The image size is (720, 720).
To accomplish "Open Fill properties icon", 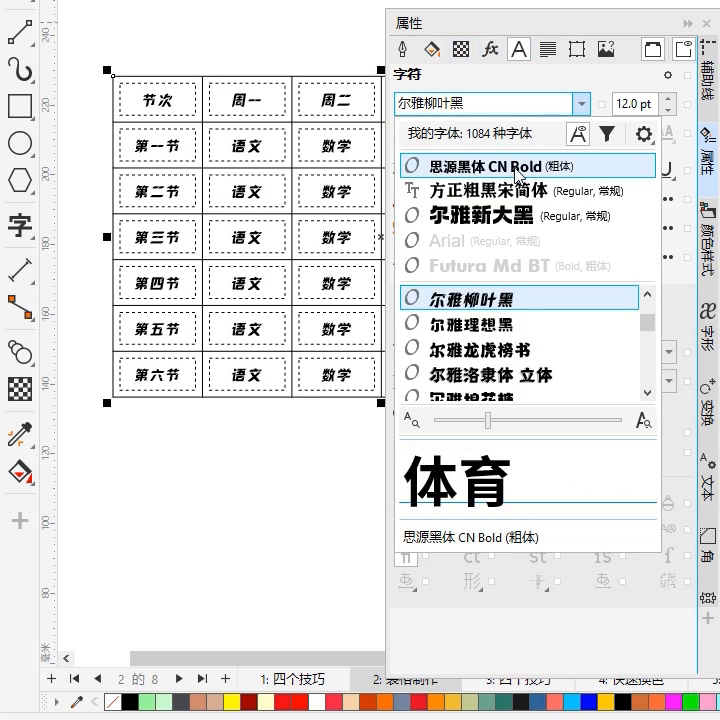I will coord(432,49).
